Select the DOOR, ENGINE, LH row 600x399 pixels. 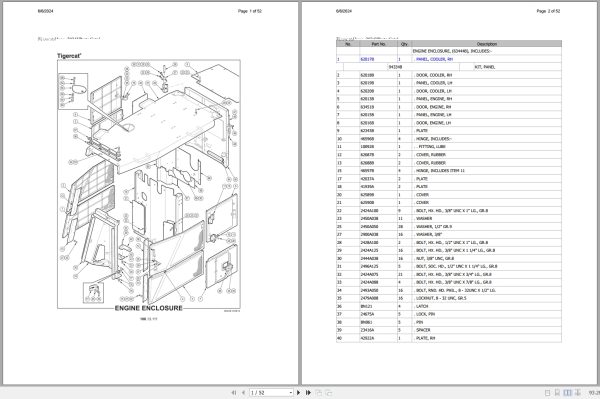click(x=449, y=123)
